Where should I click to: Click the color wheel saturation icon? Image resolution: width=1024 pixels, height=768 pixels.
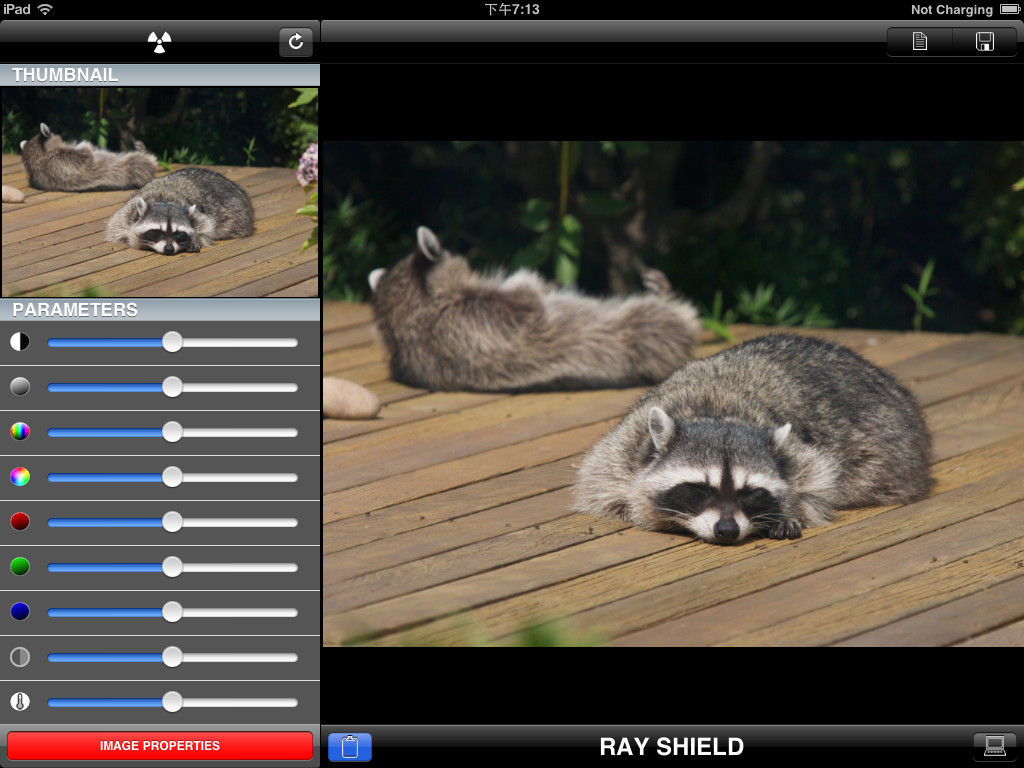pos(20,477)
